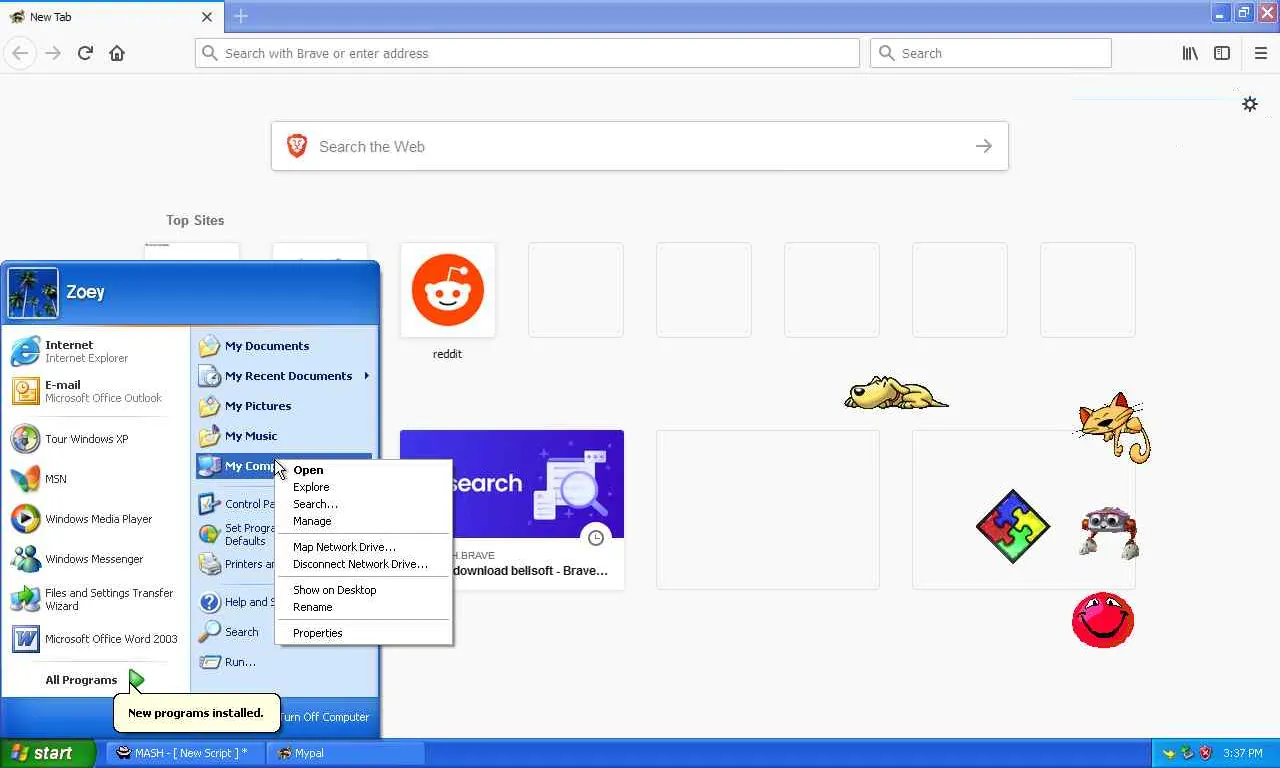Open My Documents folder

[284, 346]
